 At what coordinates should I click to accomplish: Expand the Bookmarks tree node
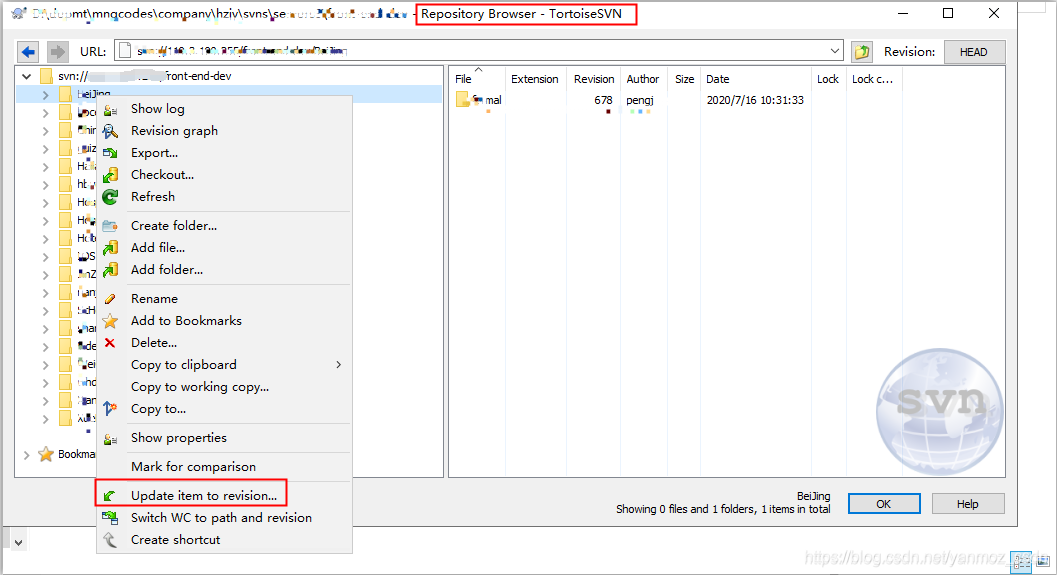pos(26,455)
